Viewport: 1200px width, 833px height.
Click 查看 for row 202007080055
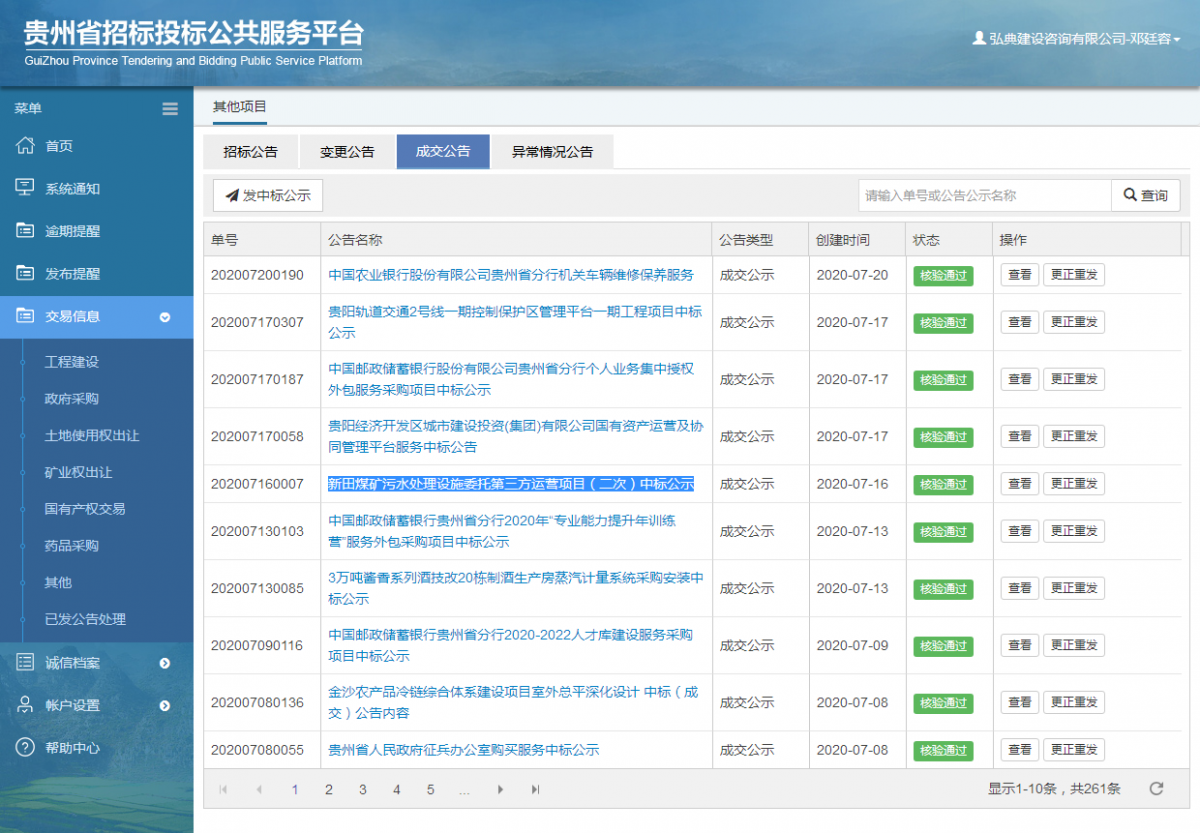point(1019,750)
